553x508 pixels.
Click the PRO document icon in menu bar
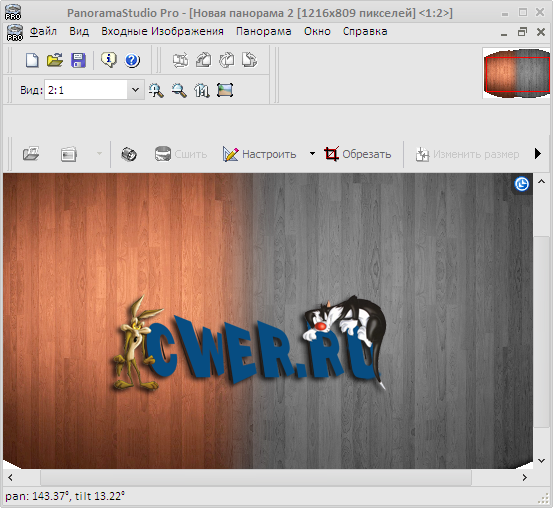coord(14,32)
